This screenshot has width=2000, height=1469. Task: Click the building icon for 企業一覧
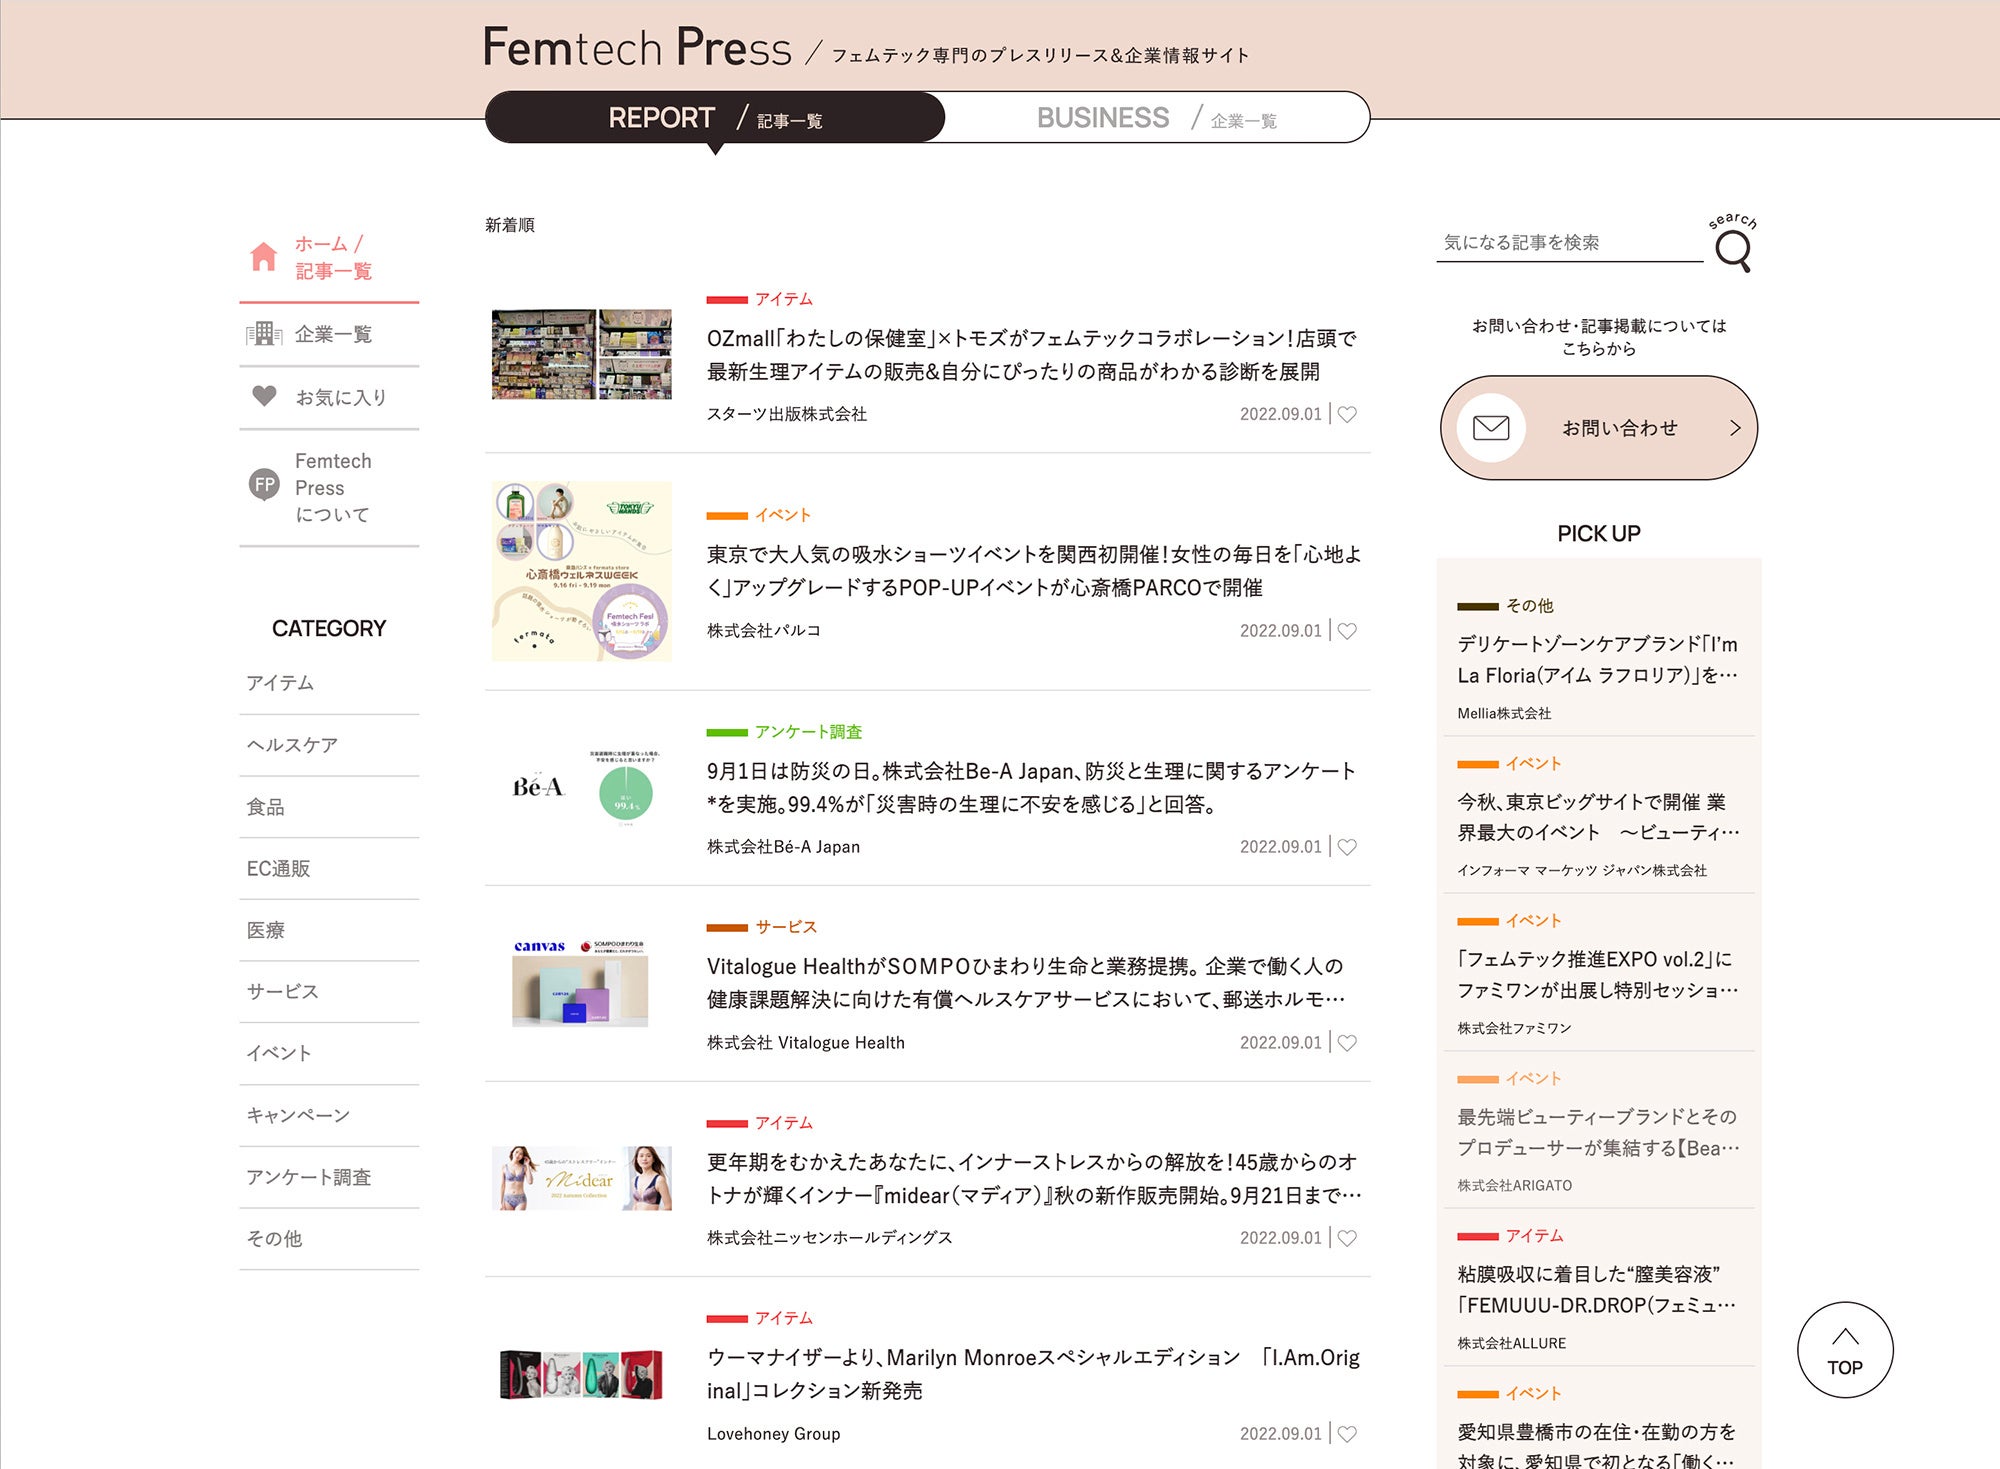(x=264, y=334)
